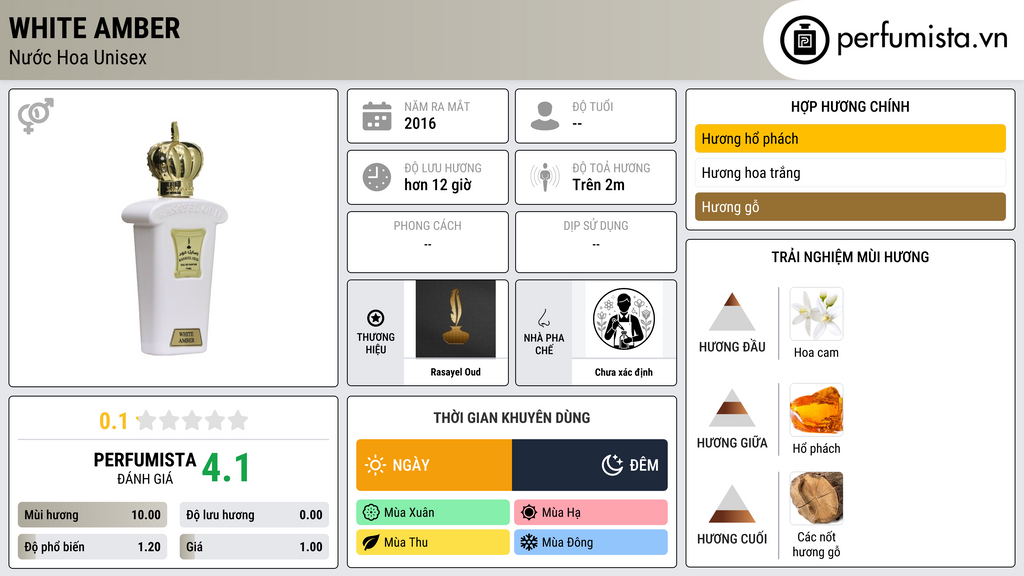The image size is (1024, 576).
Task: Click the Phong cách info box
Action: 428,242
